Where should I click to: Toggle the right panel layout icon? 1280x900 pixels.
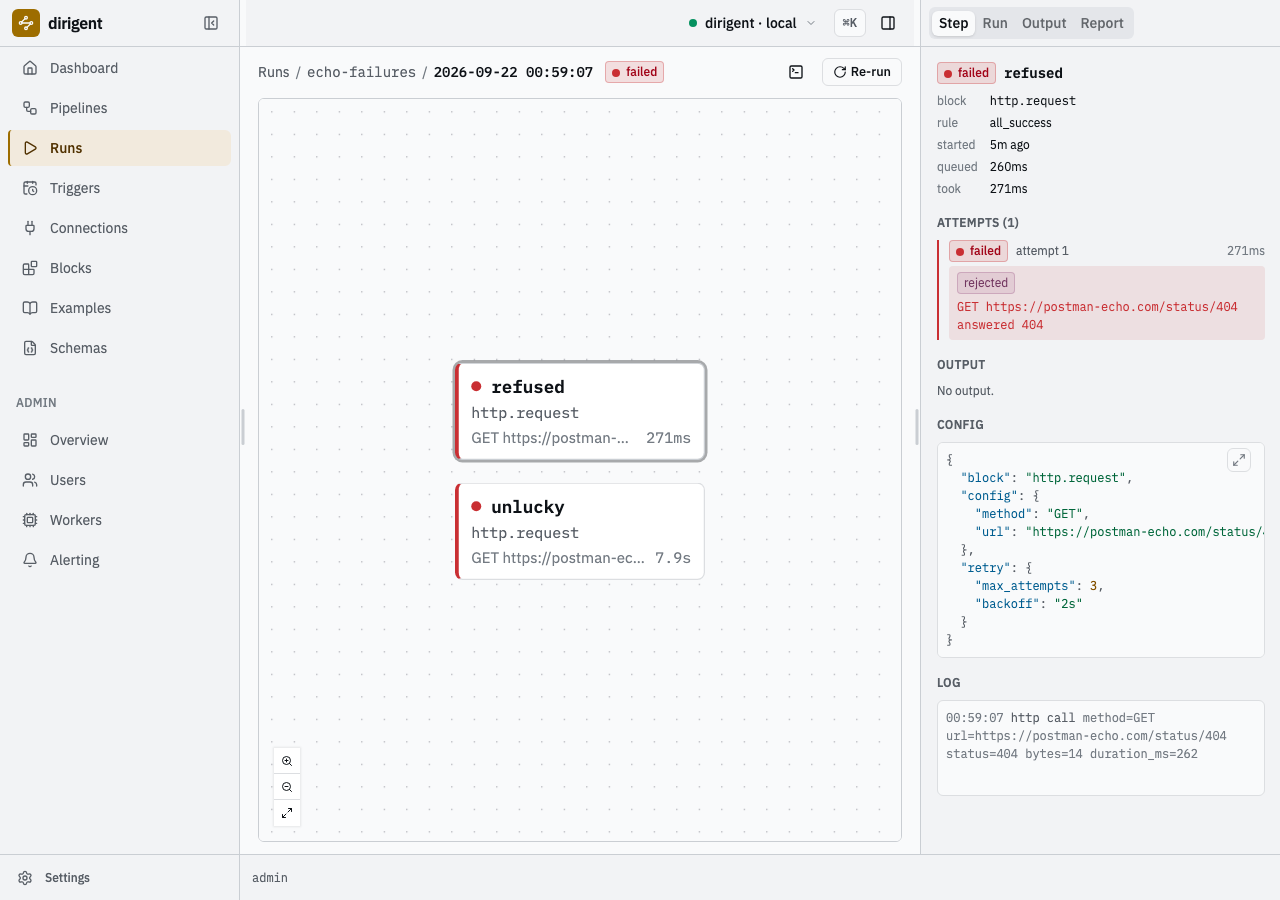(x=888, y=23)
